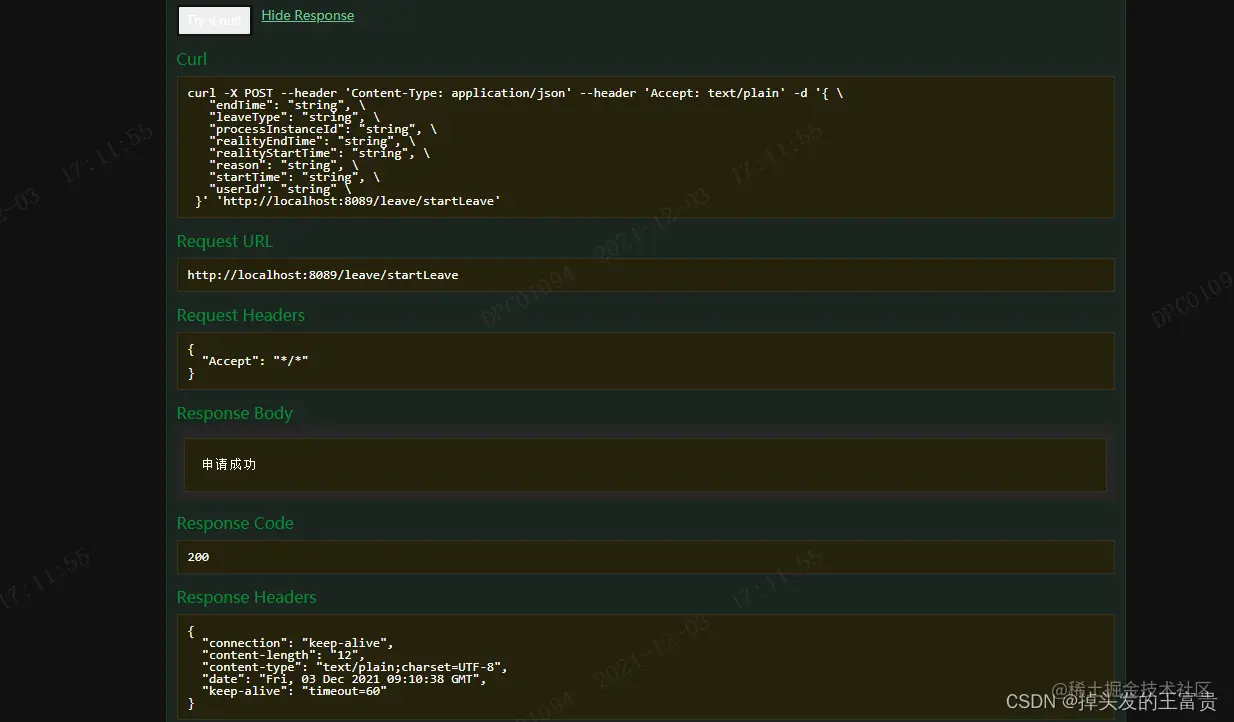Click the "connection": "keep-alive" header line

click(x=297, y=643)
